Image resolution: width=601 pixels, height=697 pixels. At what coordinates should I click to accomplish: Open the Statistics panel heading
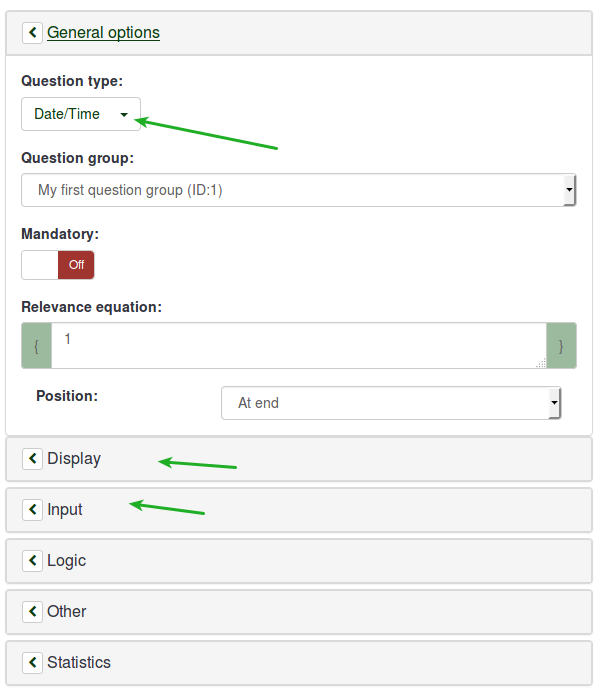(79, 663)
